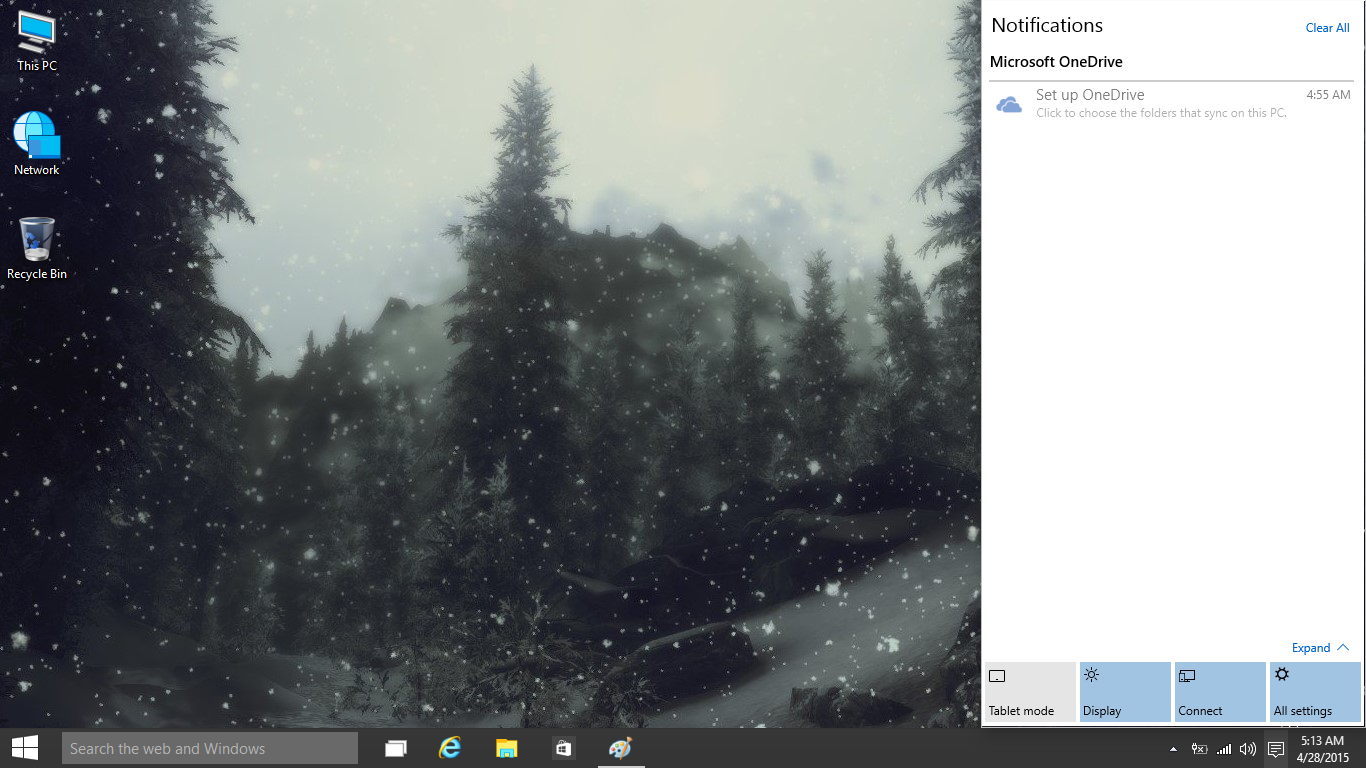Launch Internet Explorer from the taskbar

point(451,748)
